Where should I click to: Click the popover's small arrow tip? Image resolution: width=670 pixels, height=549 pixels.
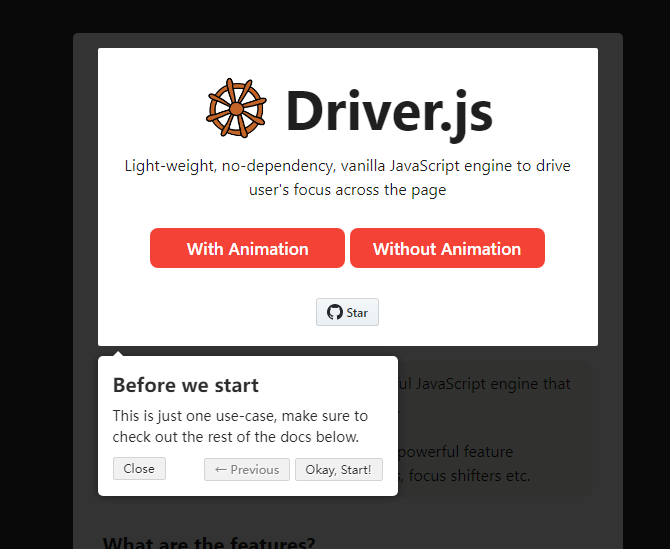(x=119, y=353)
